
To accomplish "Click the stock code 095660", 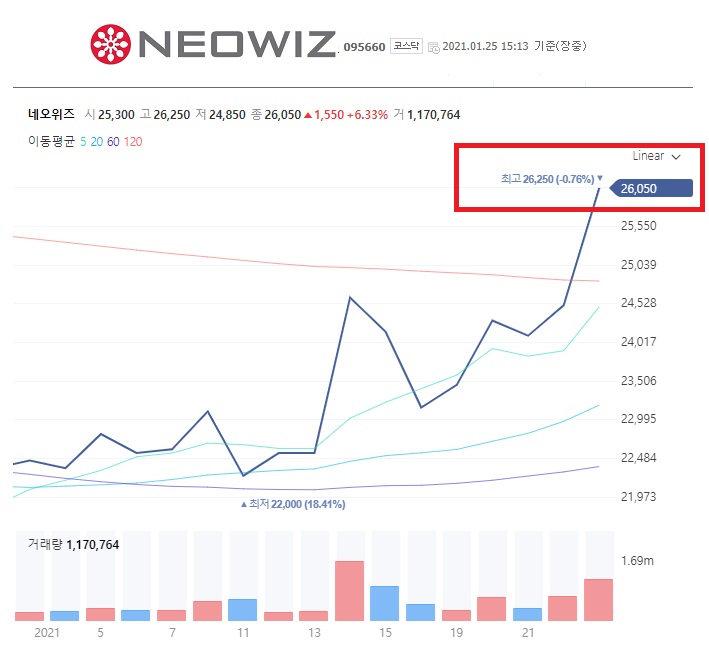I will point(364,47).
